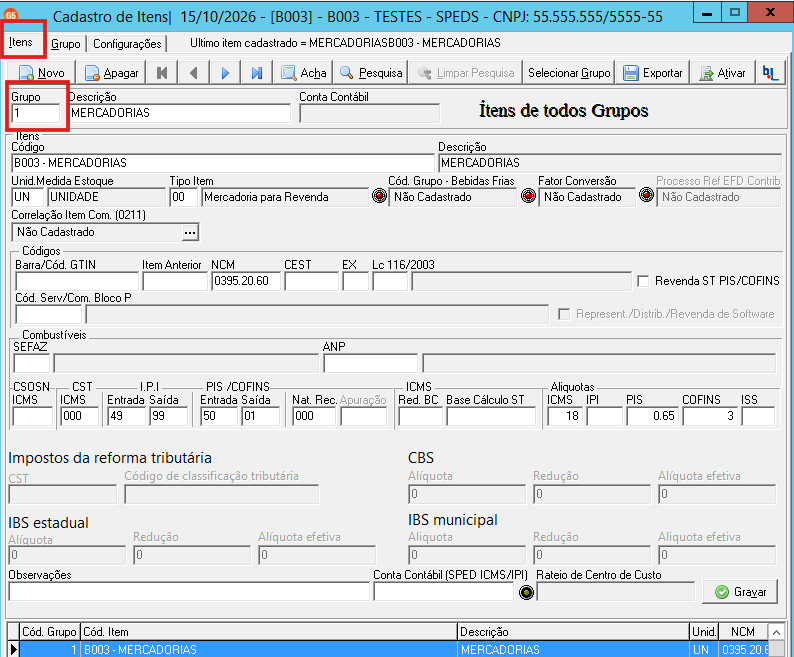Click the bL icon at toolbar end

coord(770,73)
